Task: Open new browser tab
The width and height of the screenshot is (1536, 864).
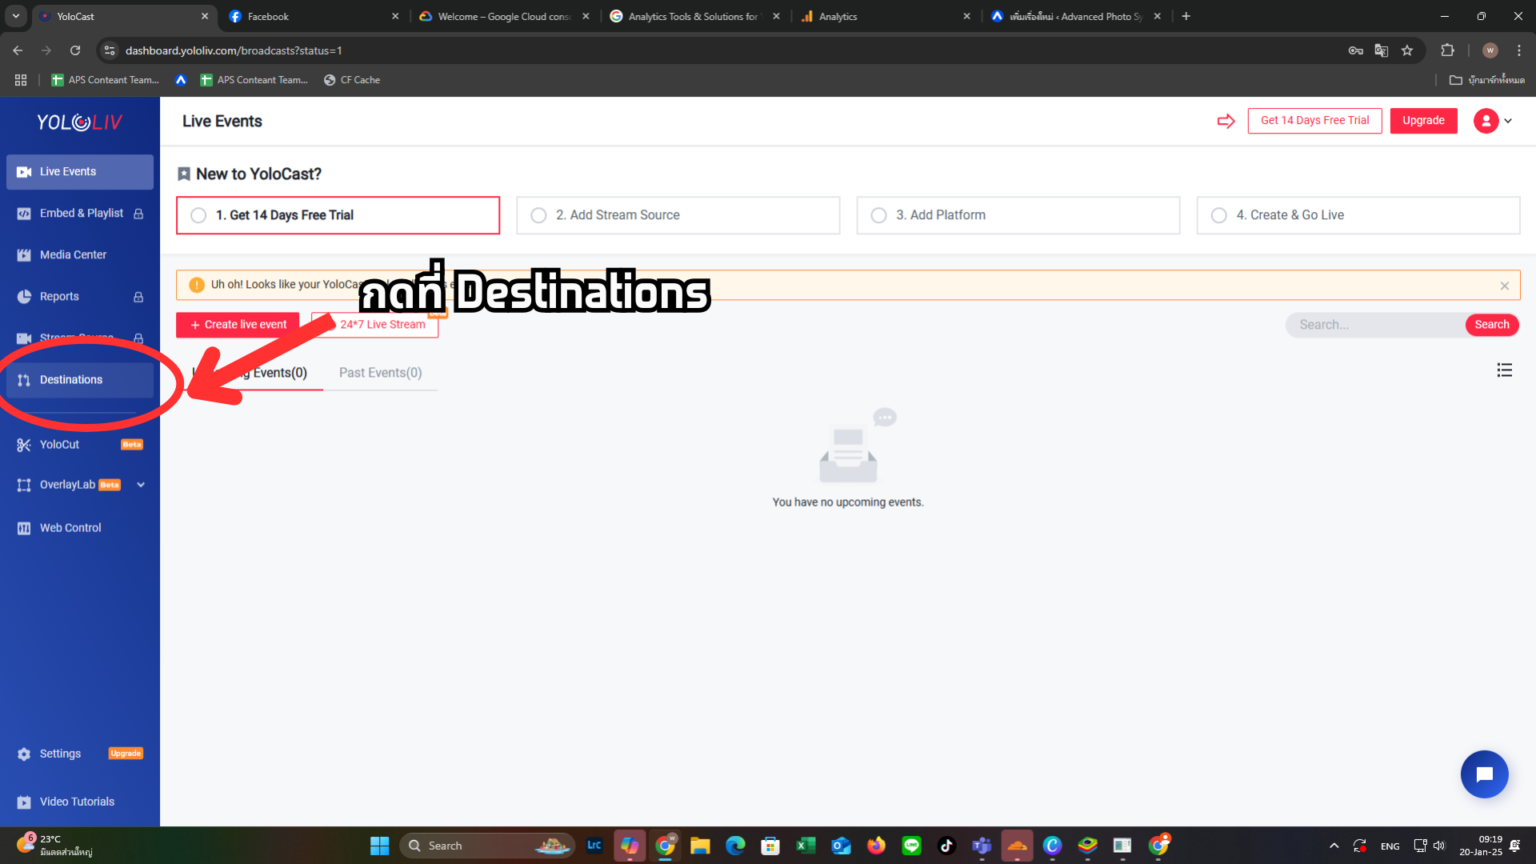Action: [1186, 16]
